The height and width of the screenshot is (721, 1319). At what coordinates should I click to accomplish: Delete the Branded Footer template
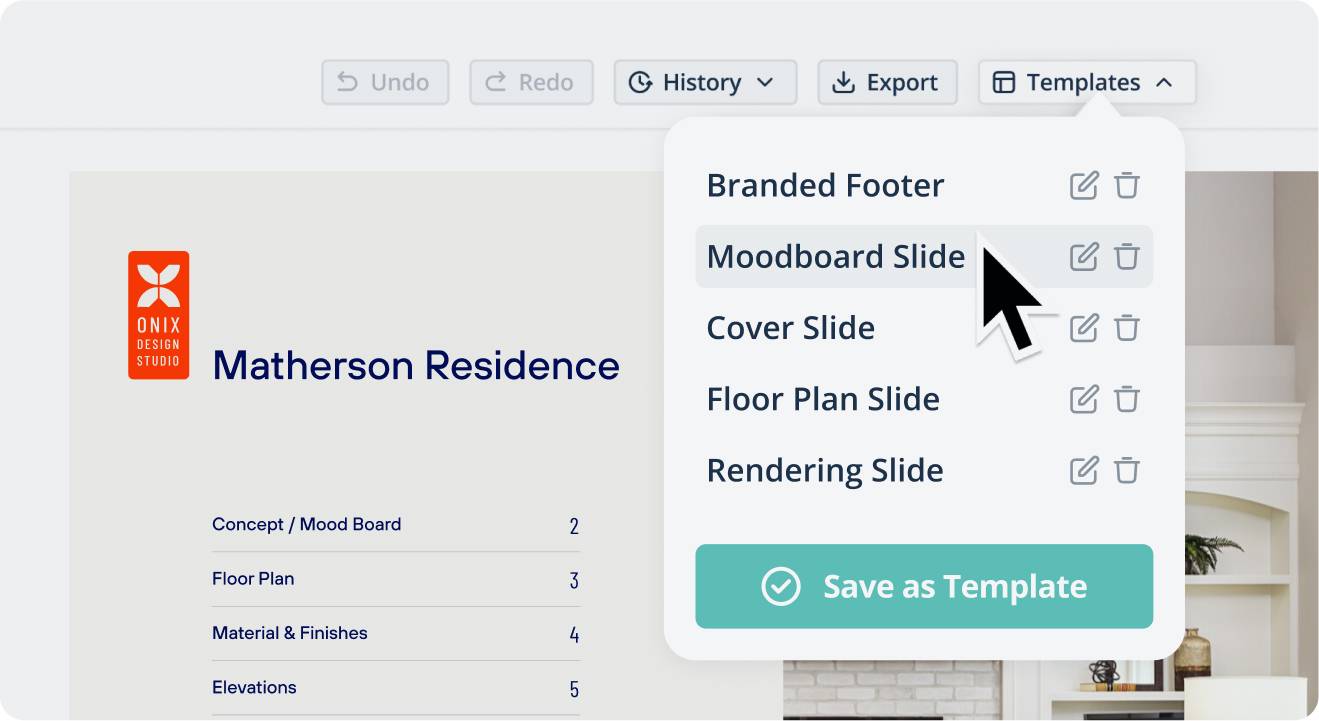1127,186
